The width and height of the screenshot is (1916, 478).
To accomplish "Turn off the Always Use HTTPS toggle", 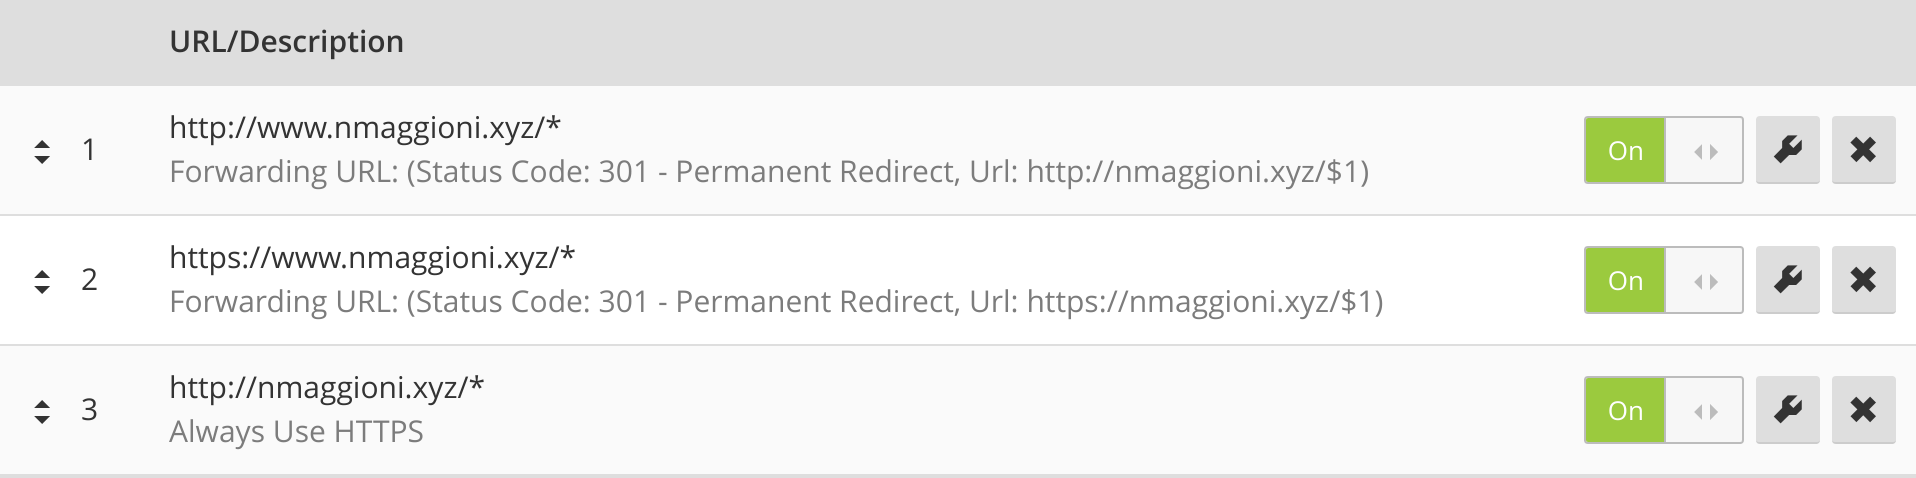I will tap(1663, 410).
